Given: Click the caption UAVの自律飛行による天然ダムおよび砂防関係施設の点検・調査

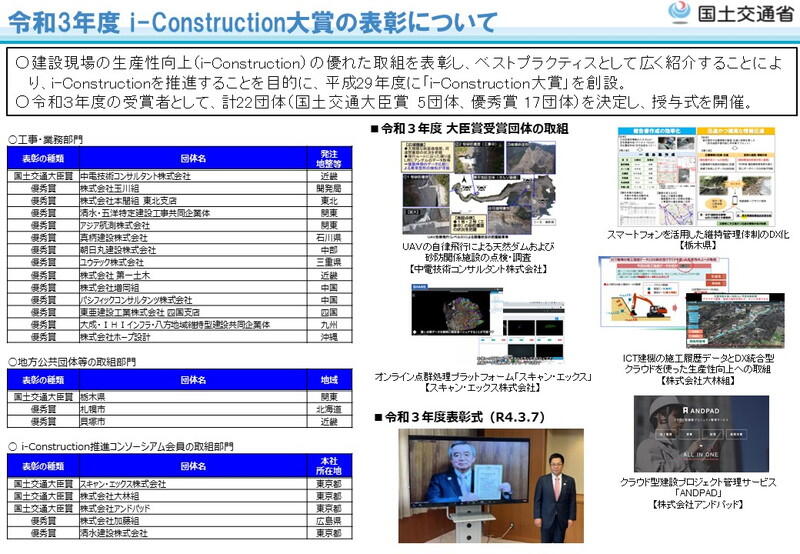Looking at the screenshot, I should [478, 252].
